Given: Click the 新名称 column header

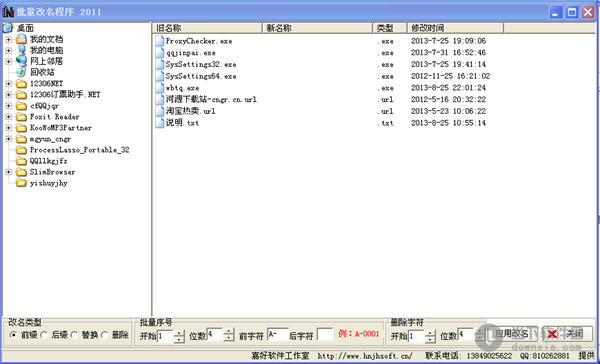Looking at the screenshot, I should [318, 28].
